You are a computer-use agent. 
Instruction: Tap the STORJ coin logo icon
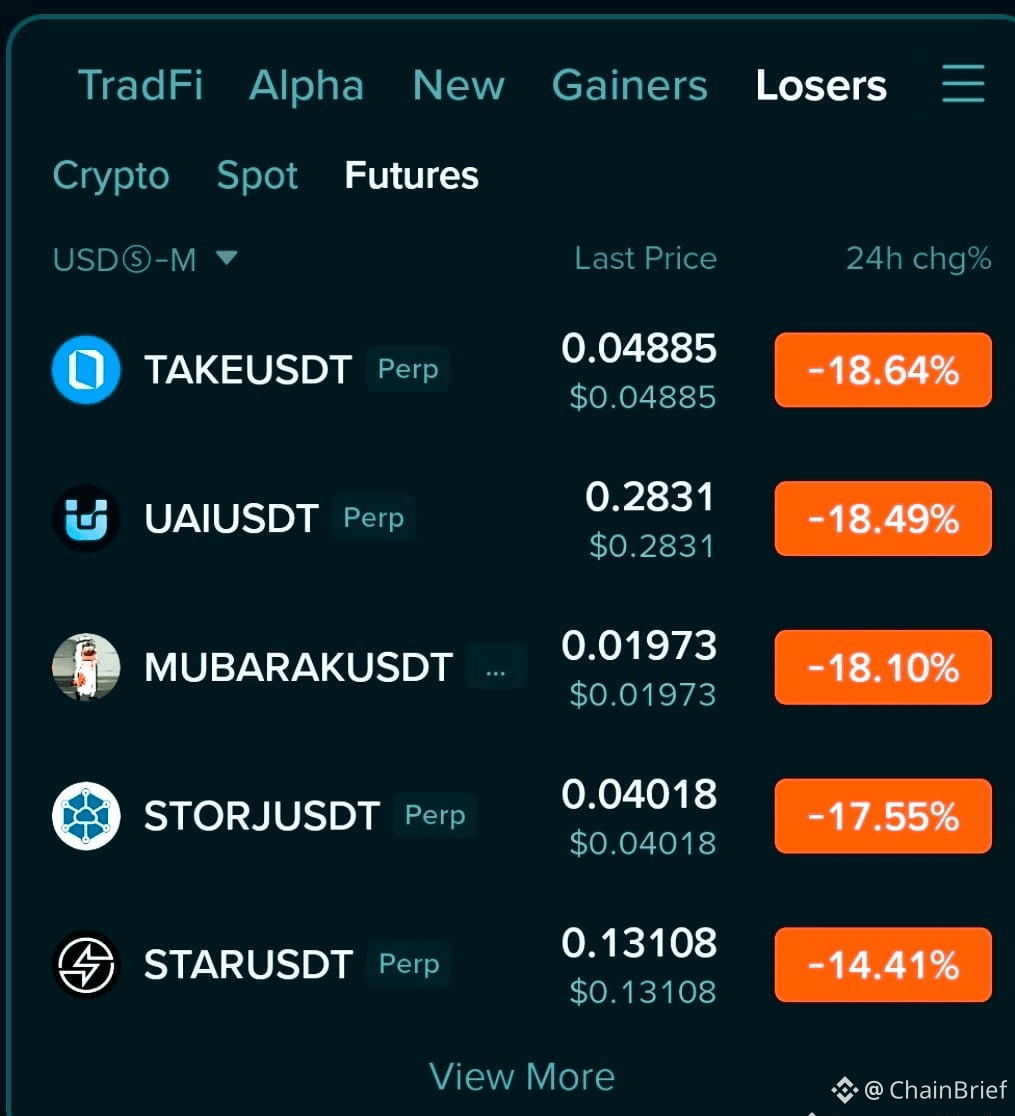pyautogui.click(x=86, y=816)
